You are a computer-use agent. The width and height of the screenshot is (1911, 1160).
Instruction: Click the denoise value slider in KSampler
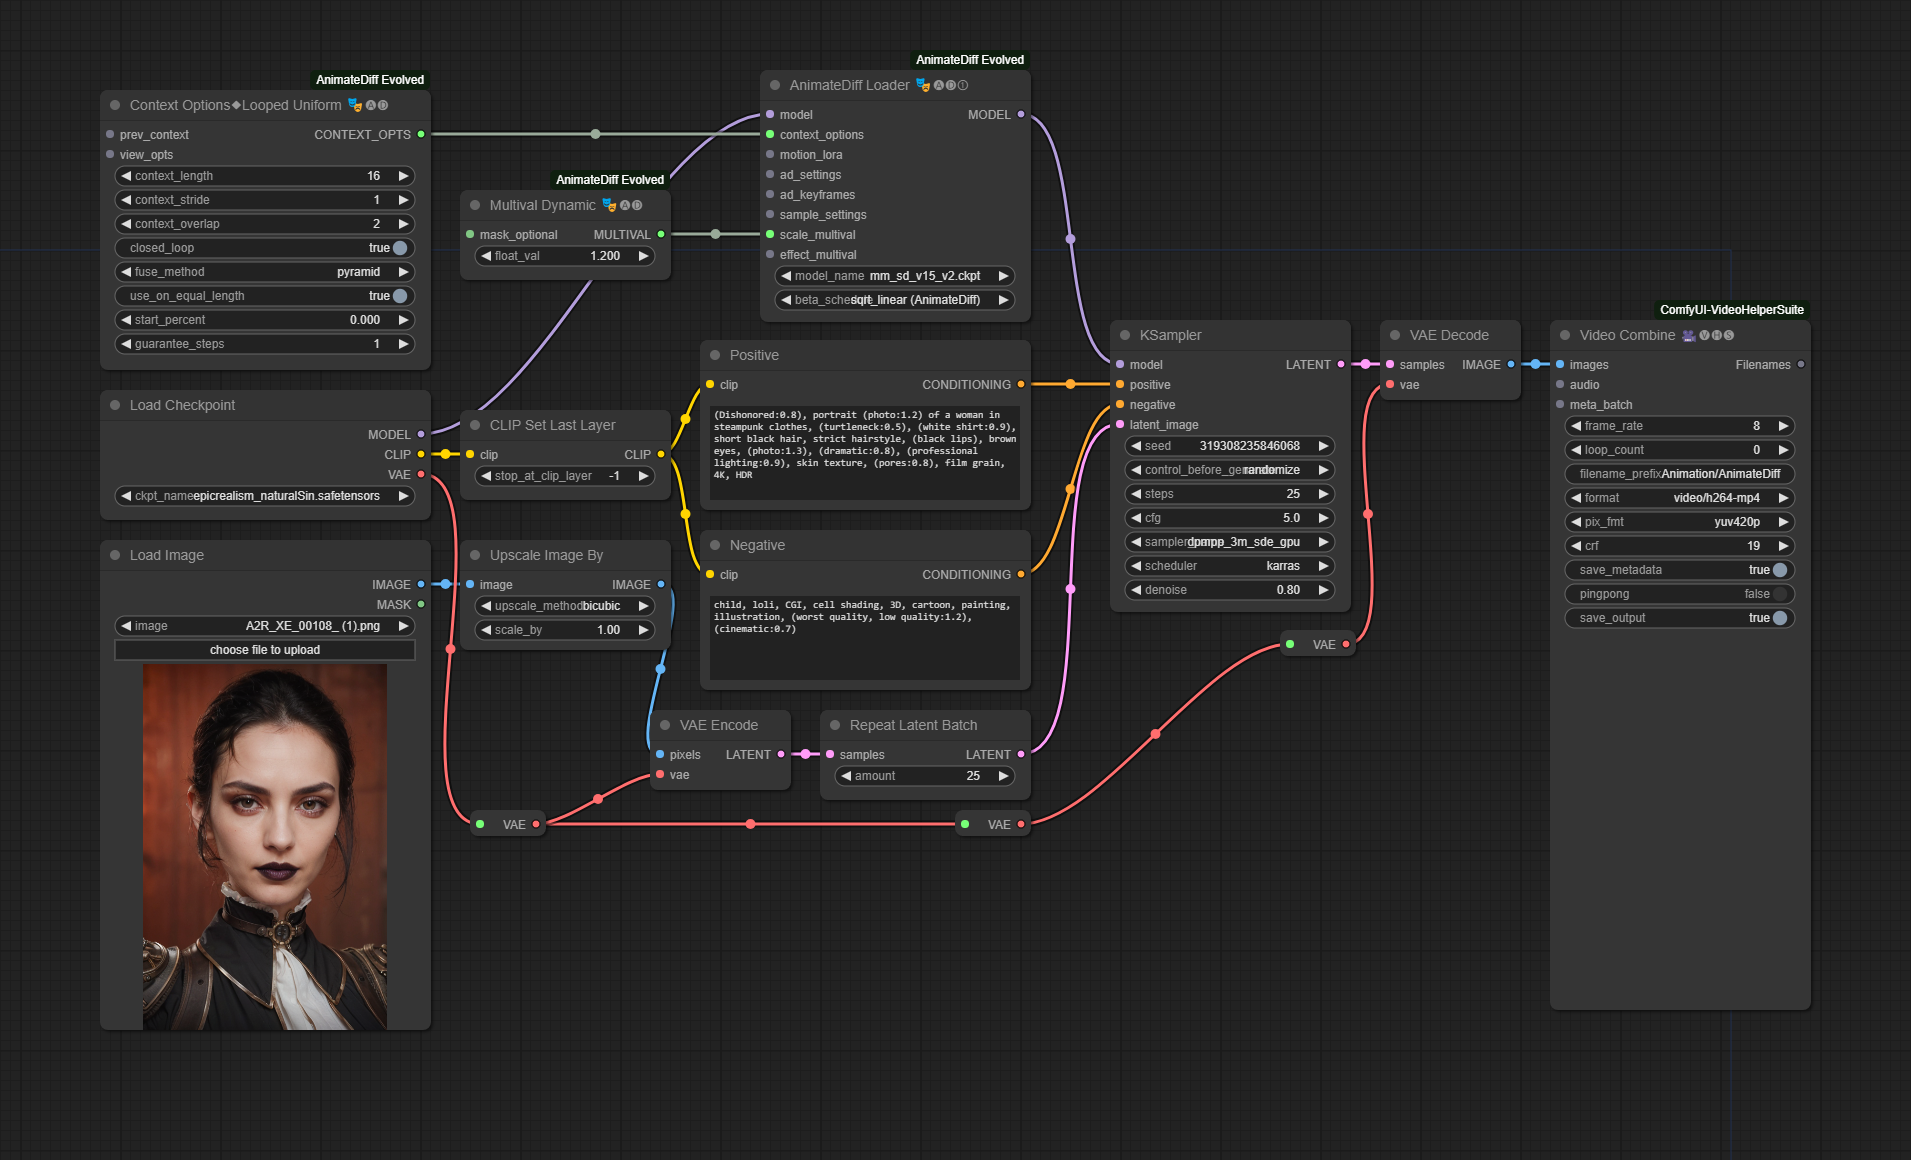(1230, 590)
